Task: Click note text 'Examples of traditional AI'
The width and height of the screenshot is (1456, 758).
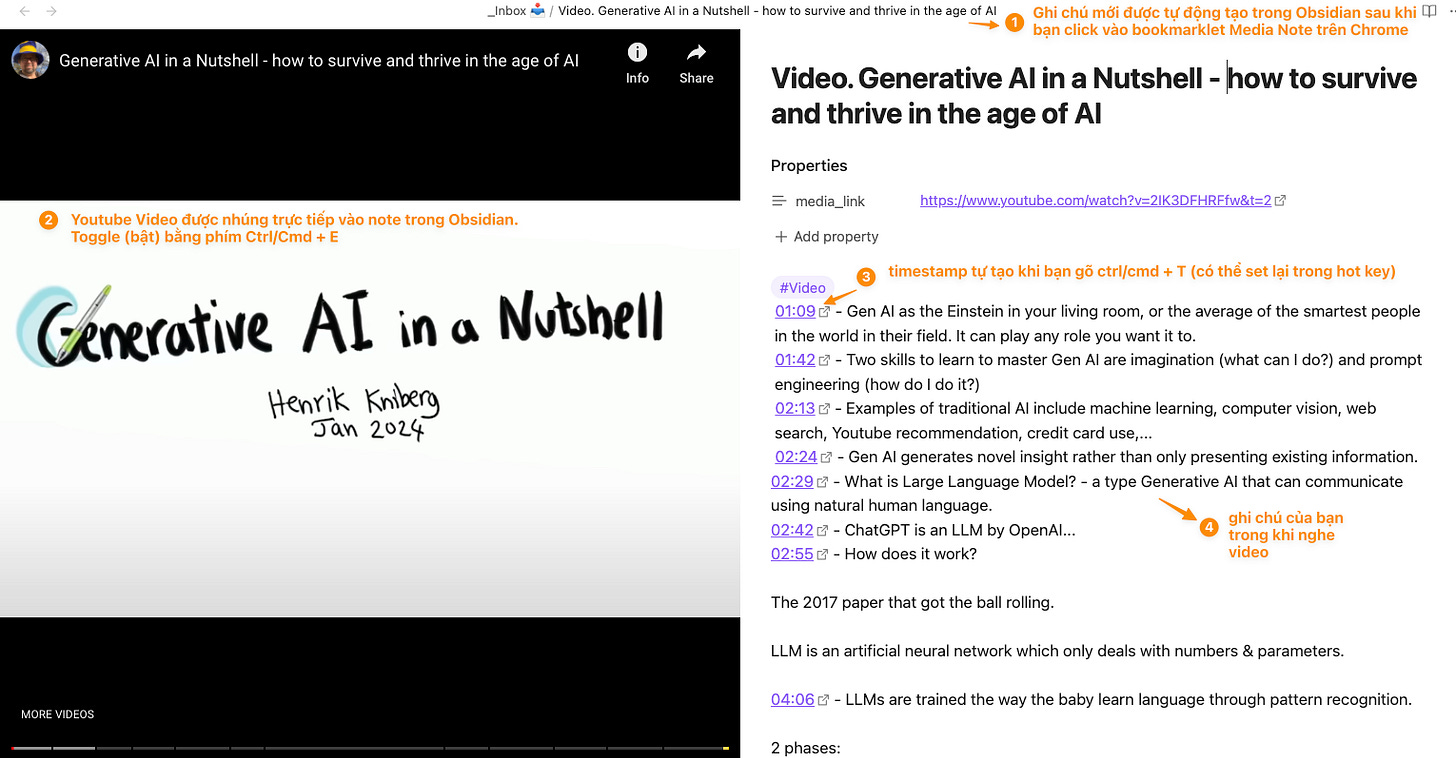Action: (x=938, y=409)
